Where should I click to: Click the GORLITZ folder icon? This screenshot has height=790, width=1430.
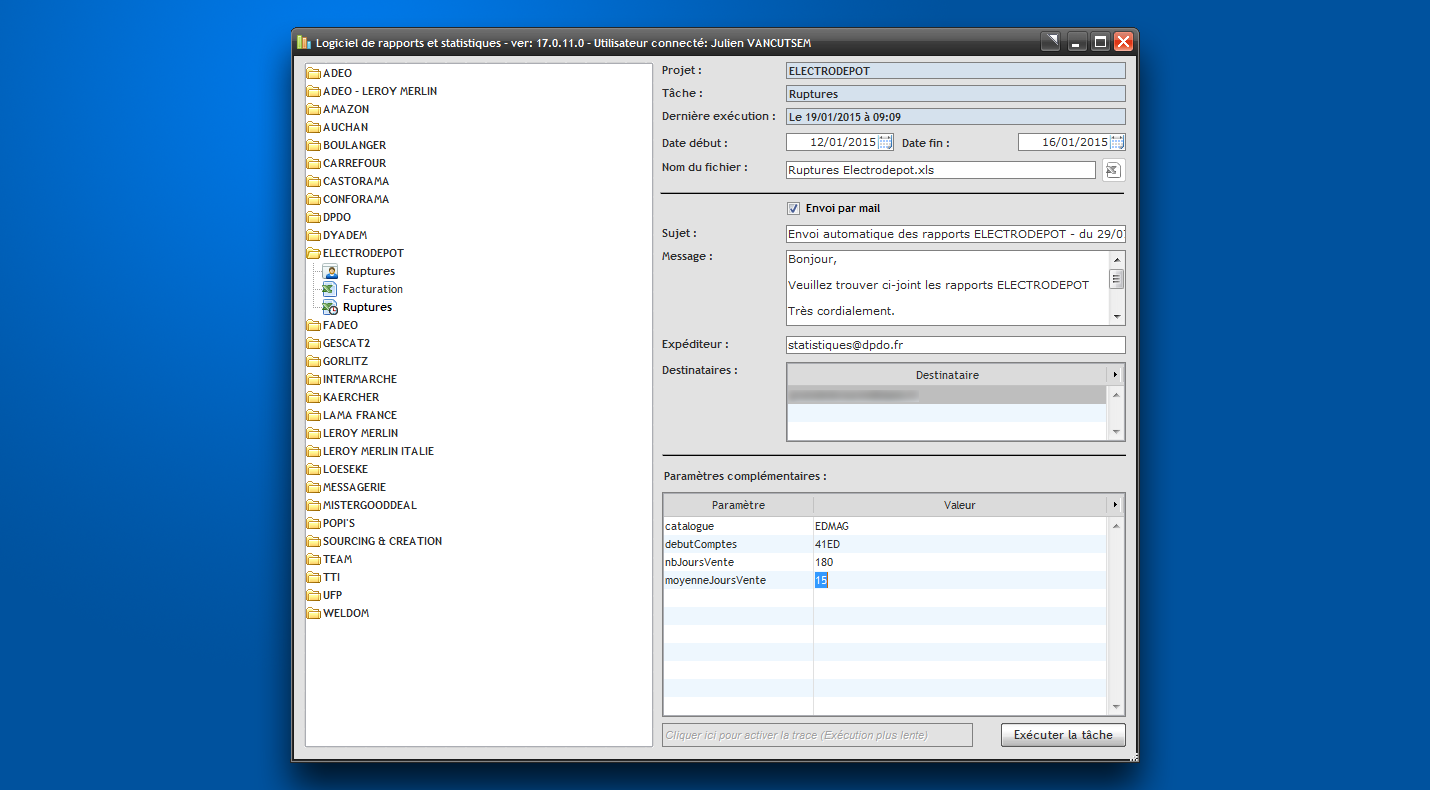click(x=314, y=361)
